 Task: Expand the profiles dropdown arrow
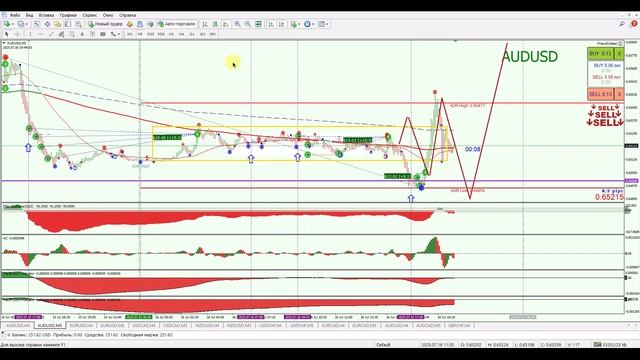tap(27, 24)
